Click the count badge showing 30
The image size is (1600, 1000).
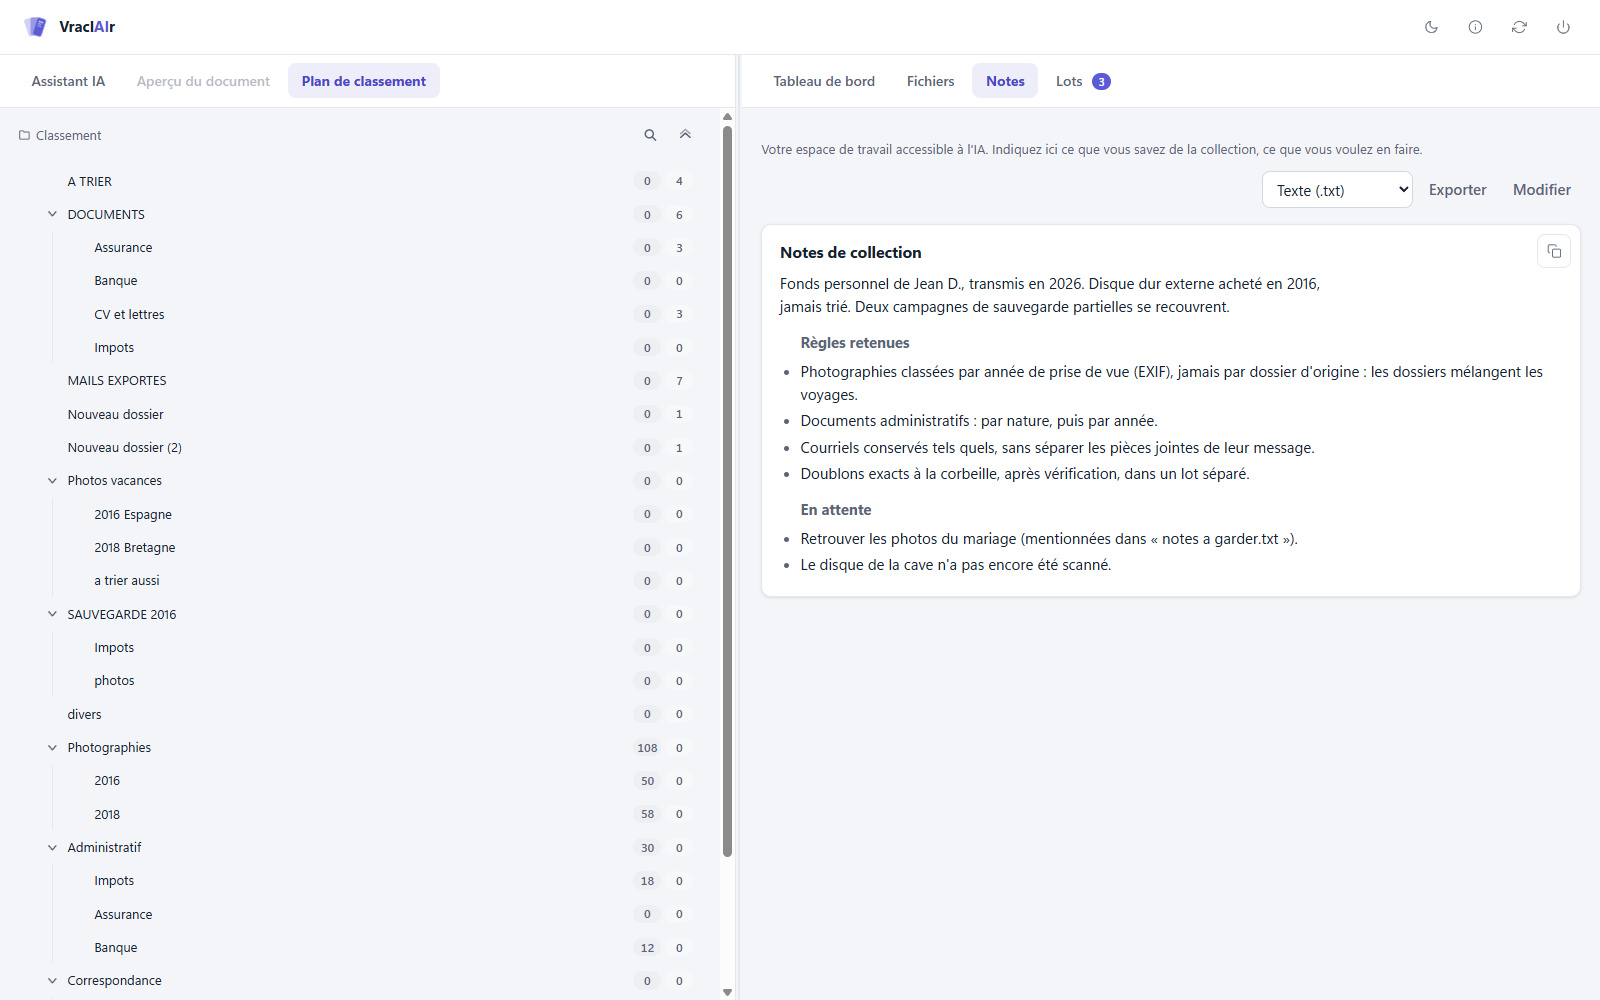(x=647, y=848)
